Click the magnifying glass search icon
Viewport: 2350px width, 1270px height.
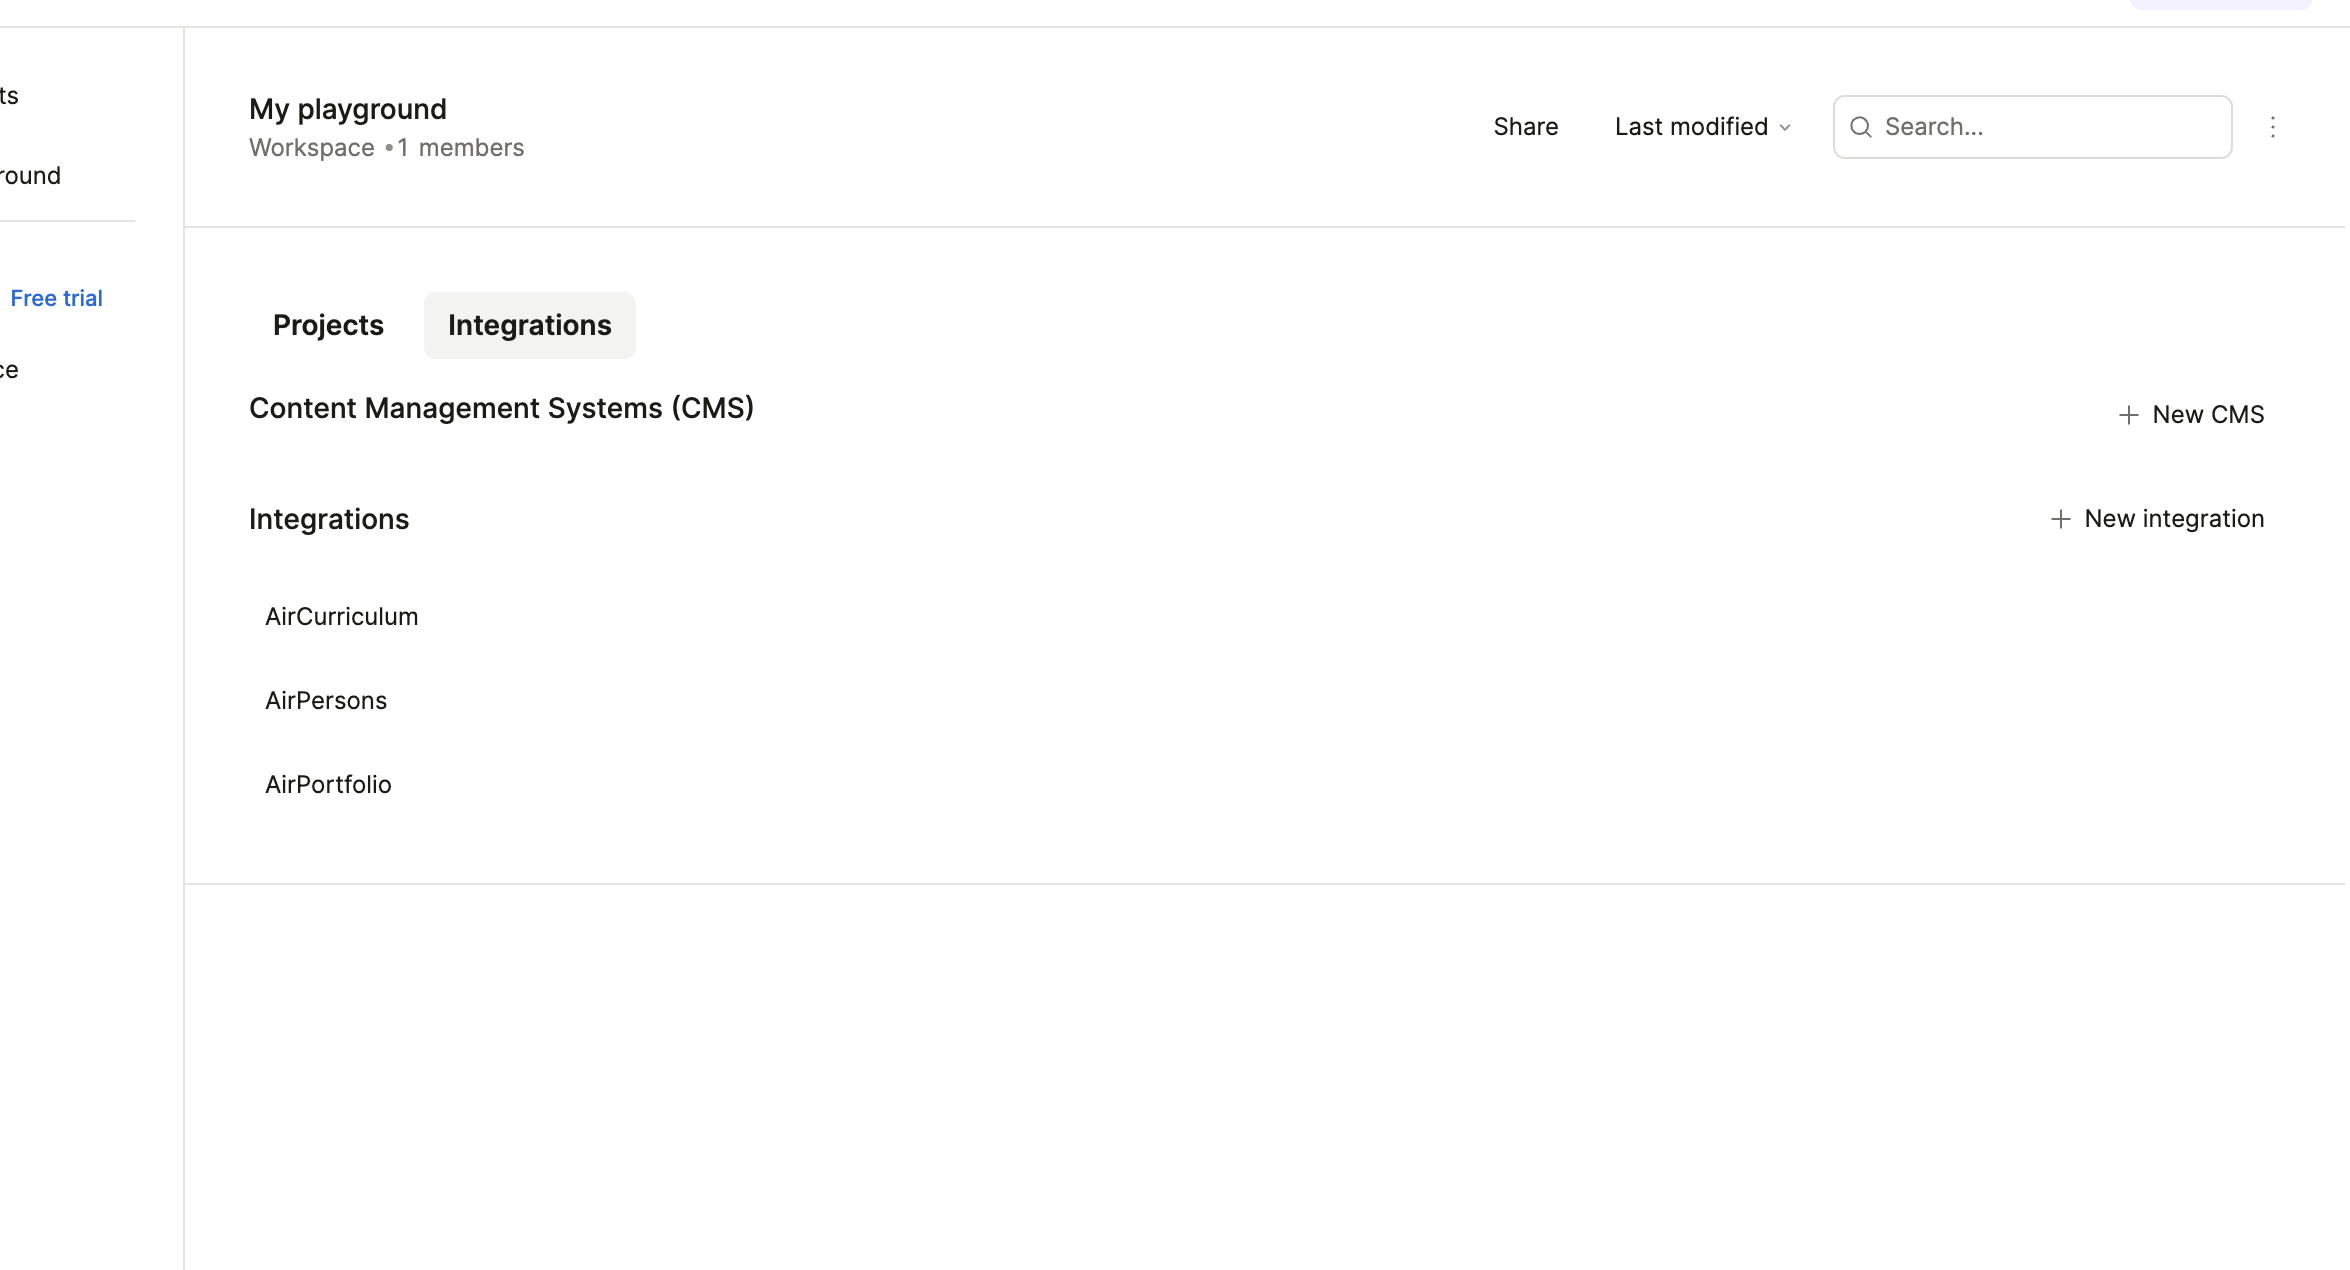tap(1860, 127)
